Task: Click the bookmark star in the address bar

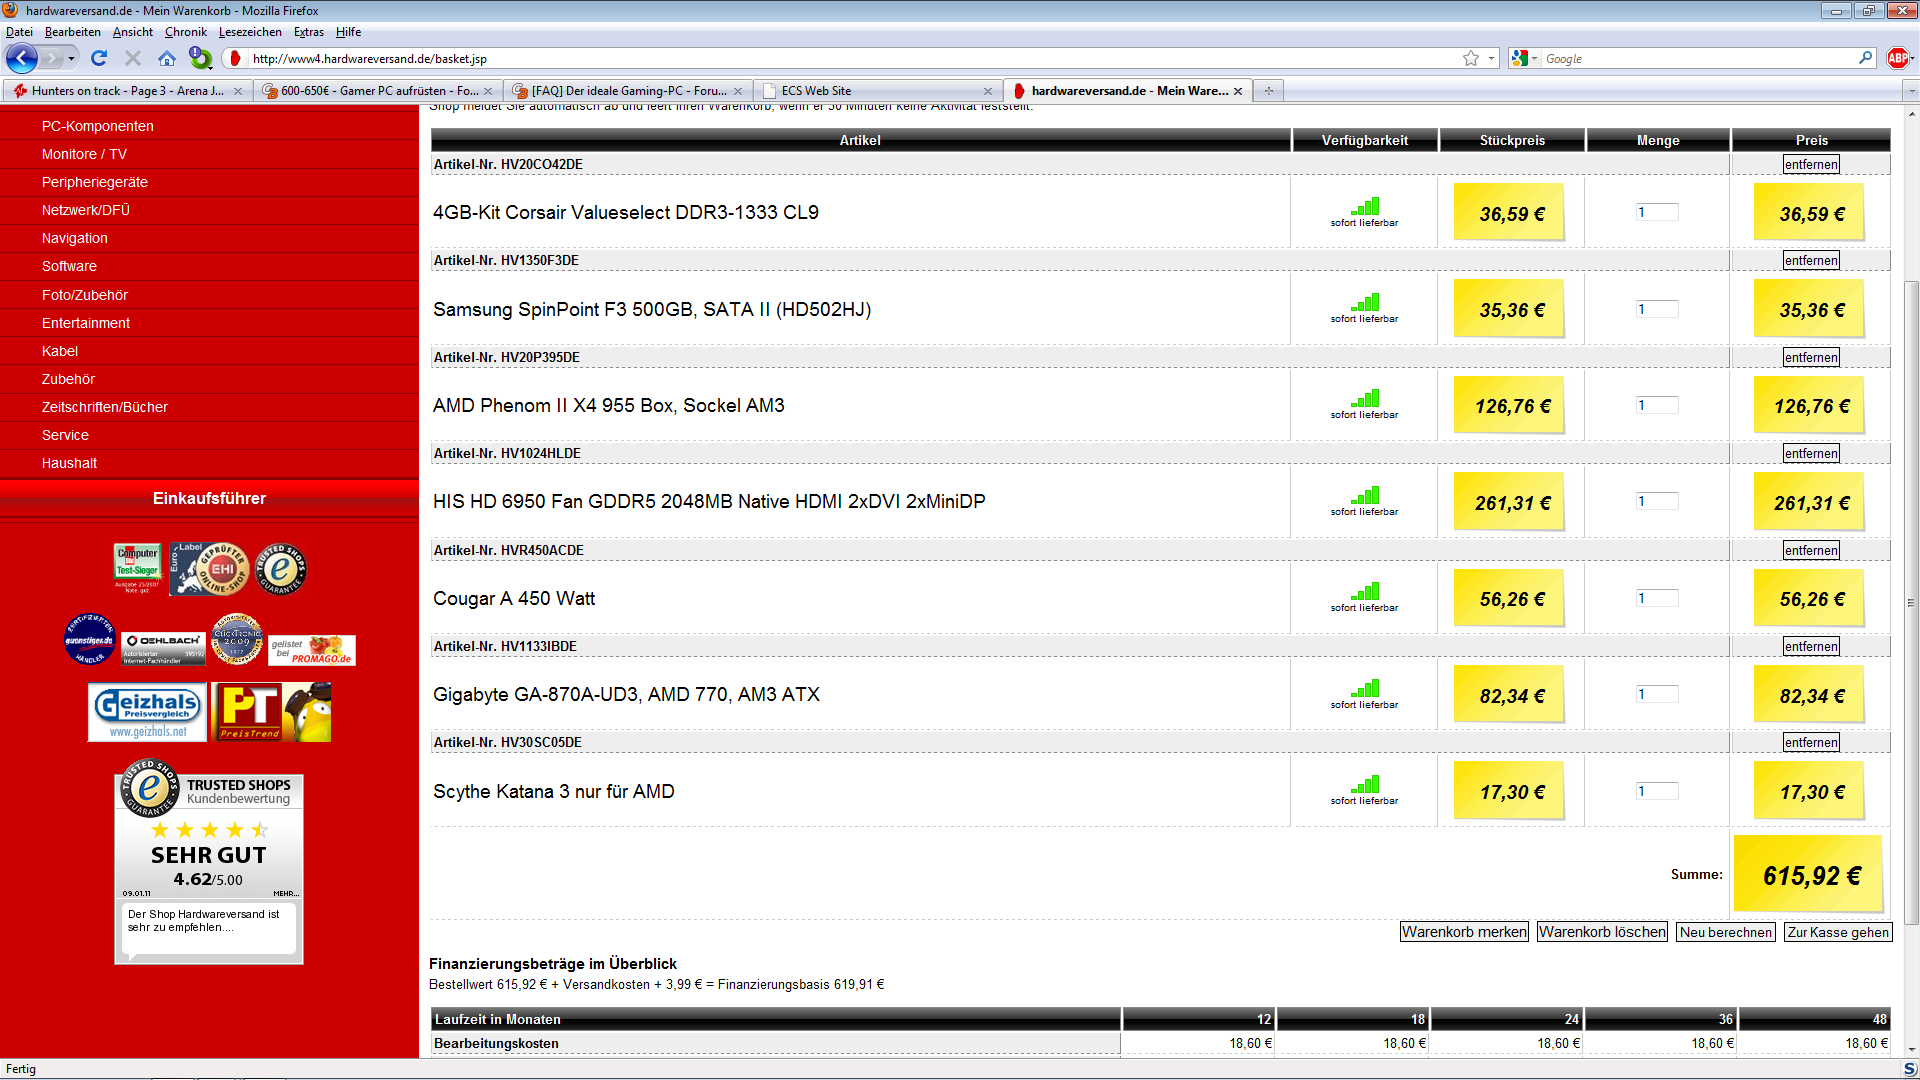Action: click(x=1470, y=59)
